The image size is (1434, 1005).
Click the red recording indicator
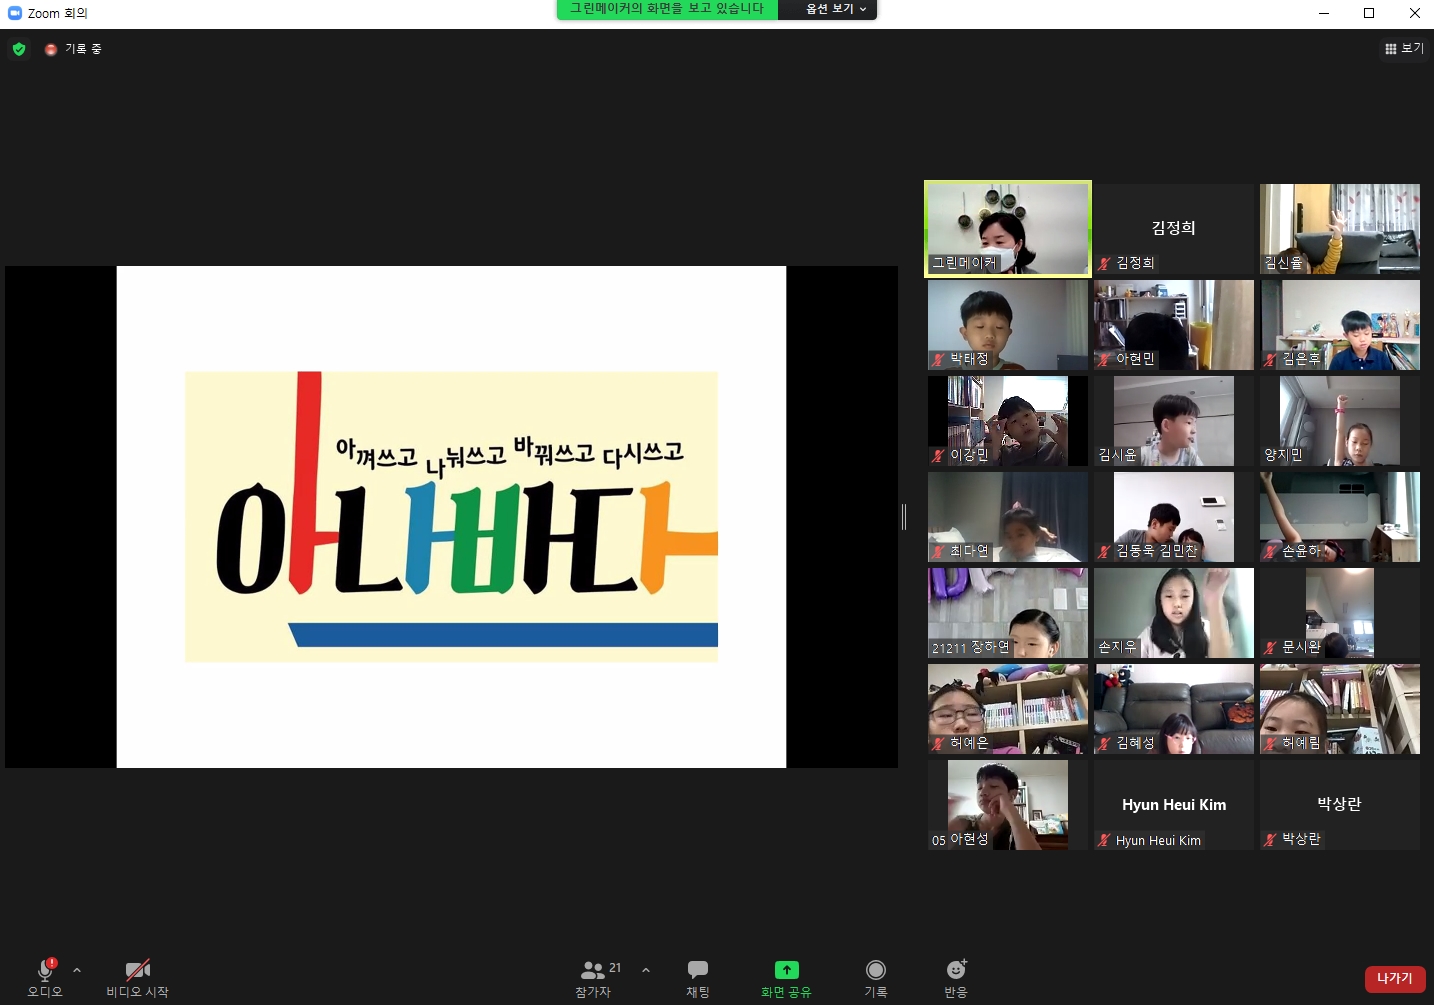(51, 49)
